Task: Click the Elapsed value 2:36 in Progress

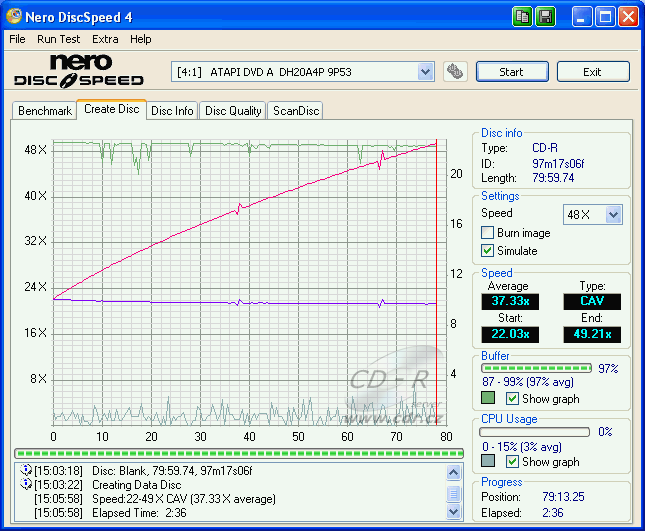Action: (553, 512)
